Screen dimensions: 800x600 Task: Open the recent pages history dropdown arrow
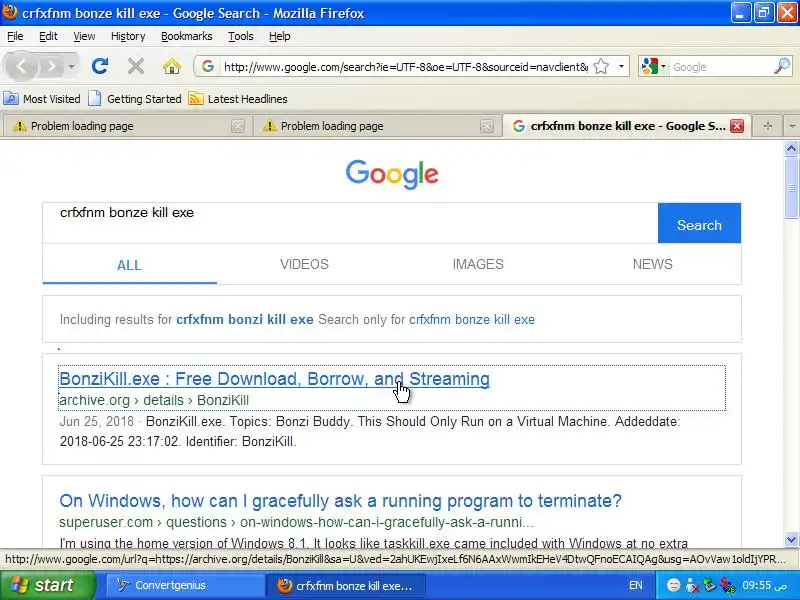(71, 66)
